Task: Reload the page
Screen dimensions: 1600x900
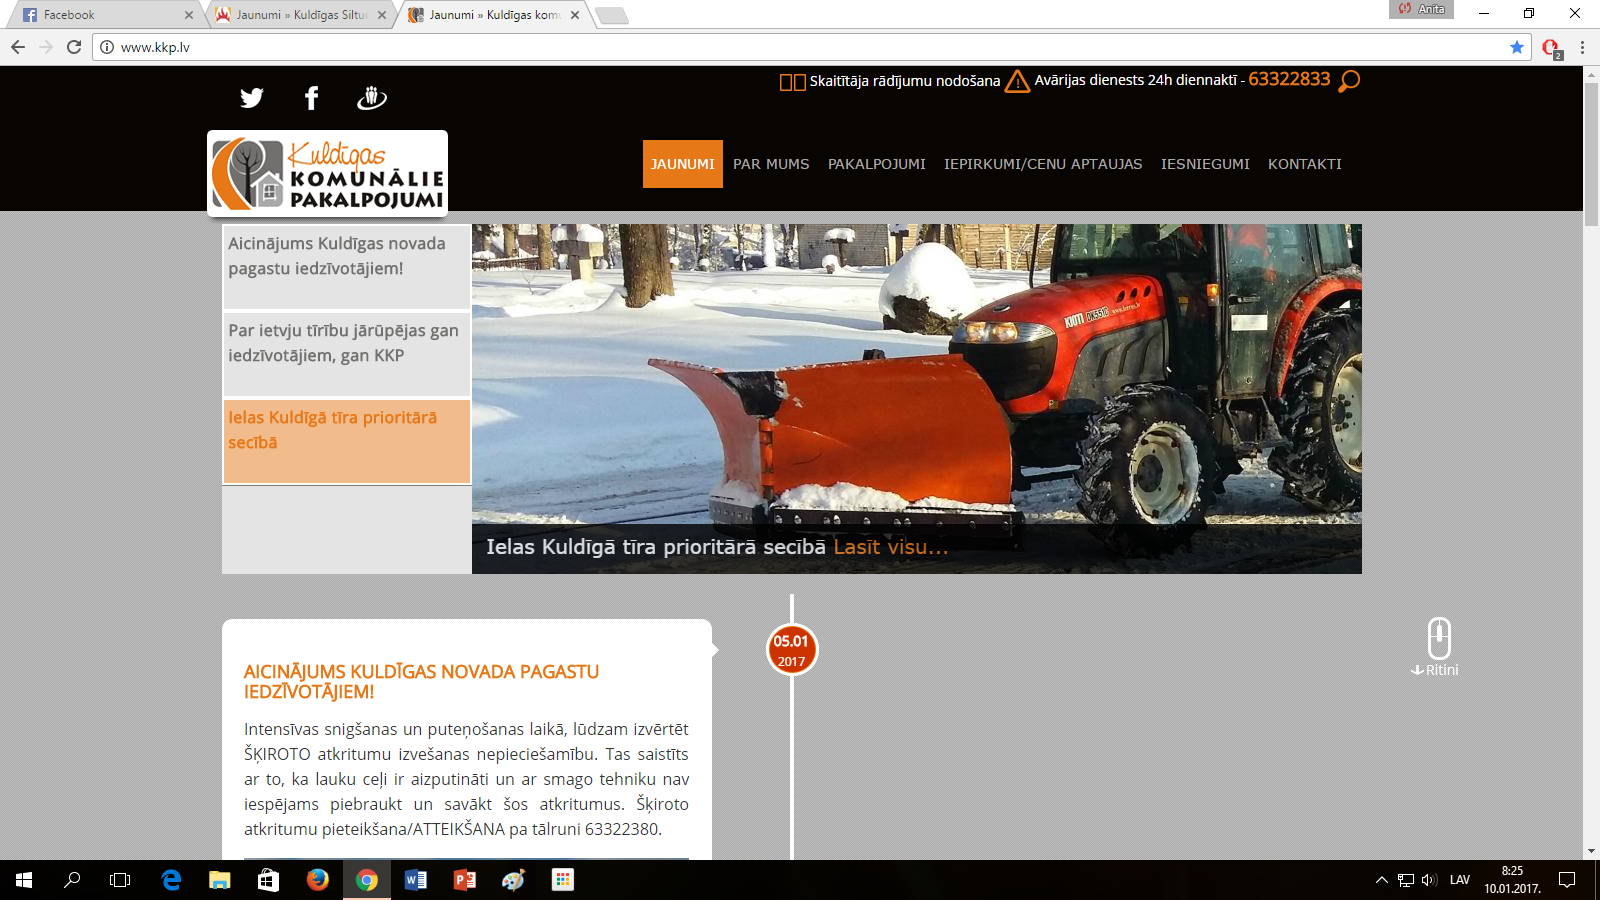Action: point(74,47)
